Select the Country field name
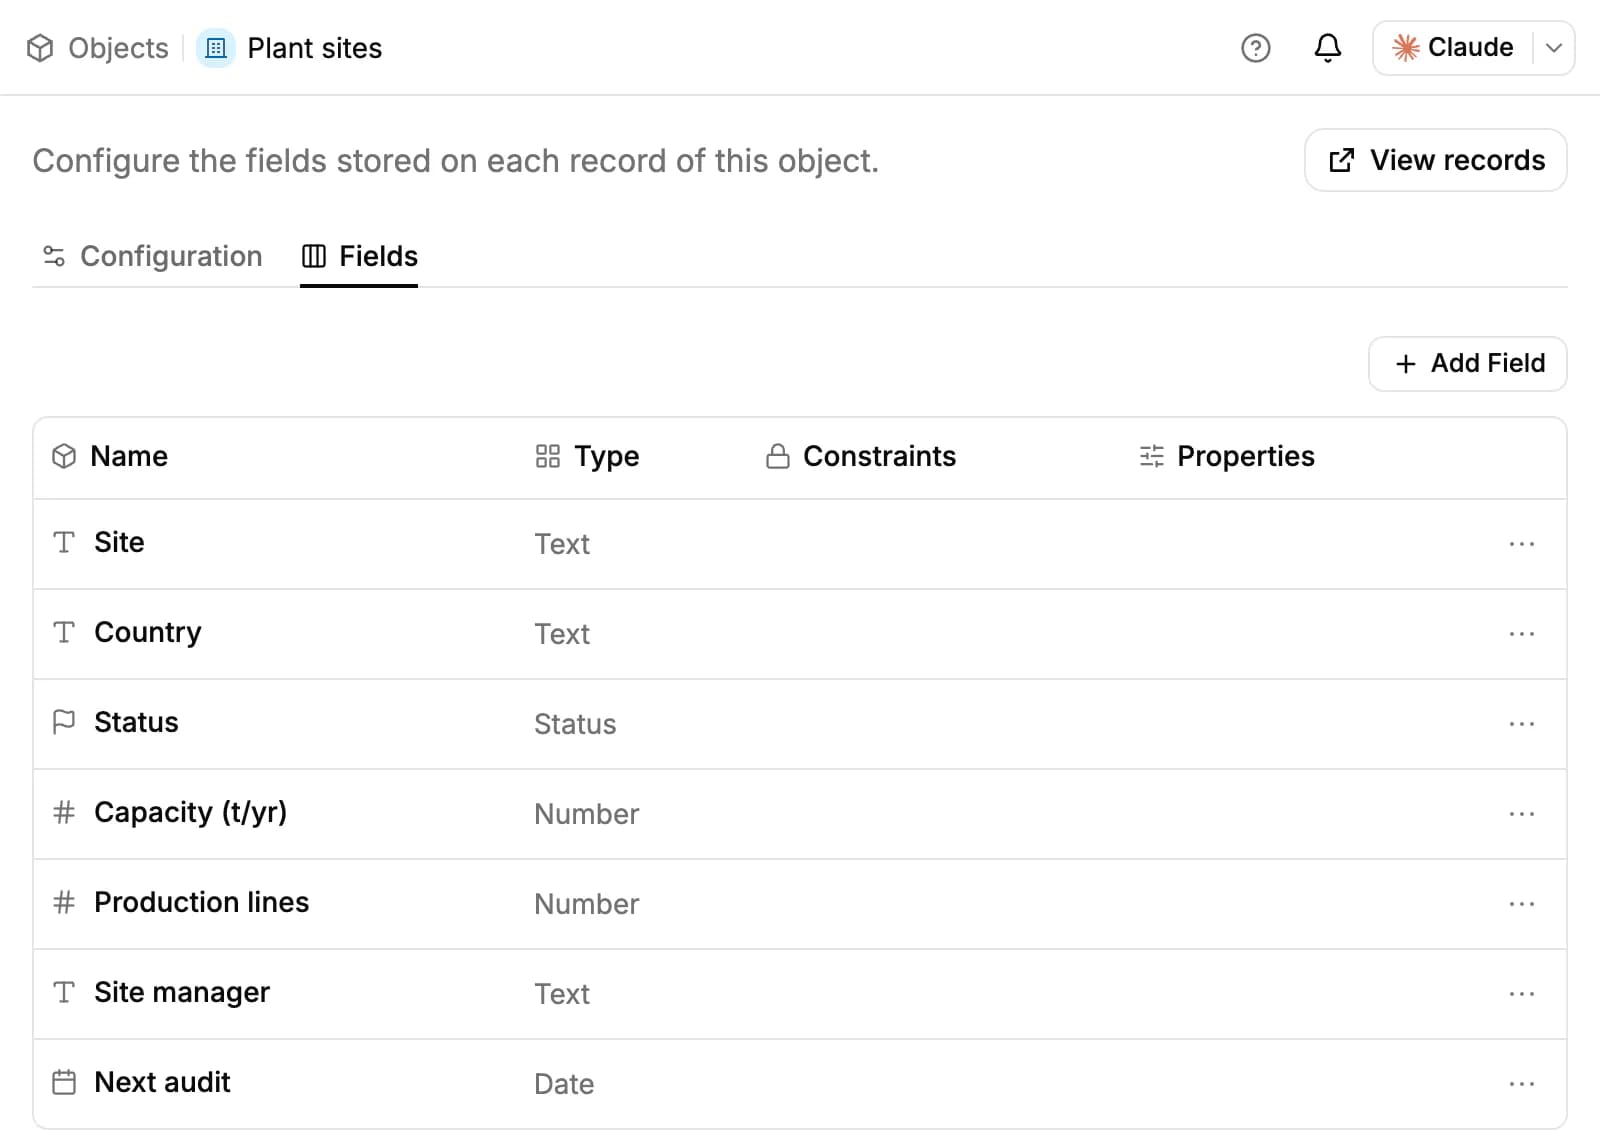This screenshot has height=1132, width=1600. point(148,632)
